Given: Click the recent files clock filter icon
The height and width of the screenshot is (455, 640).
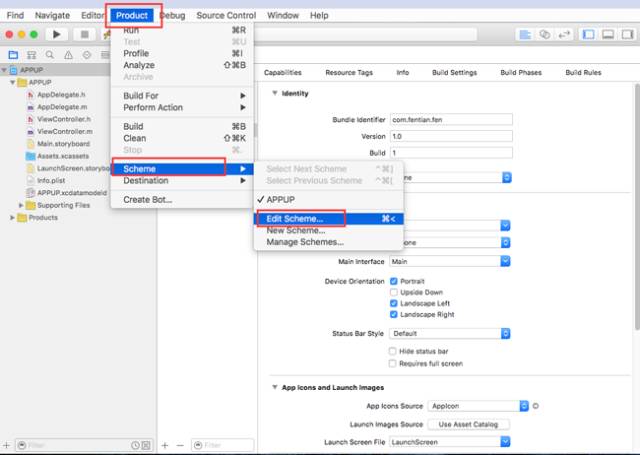Looking at the screenshot, I should (135, 445).
